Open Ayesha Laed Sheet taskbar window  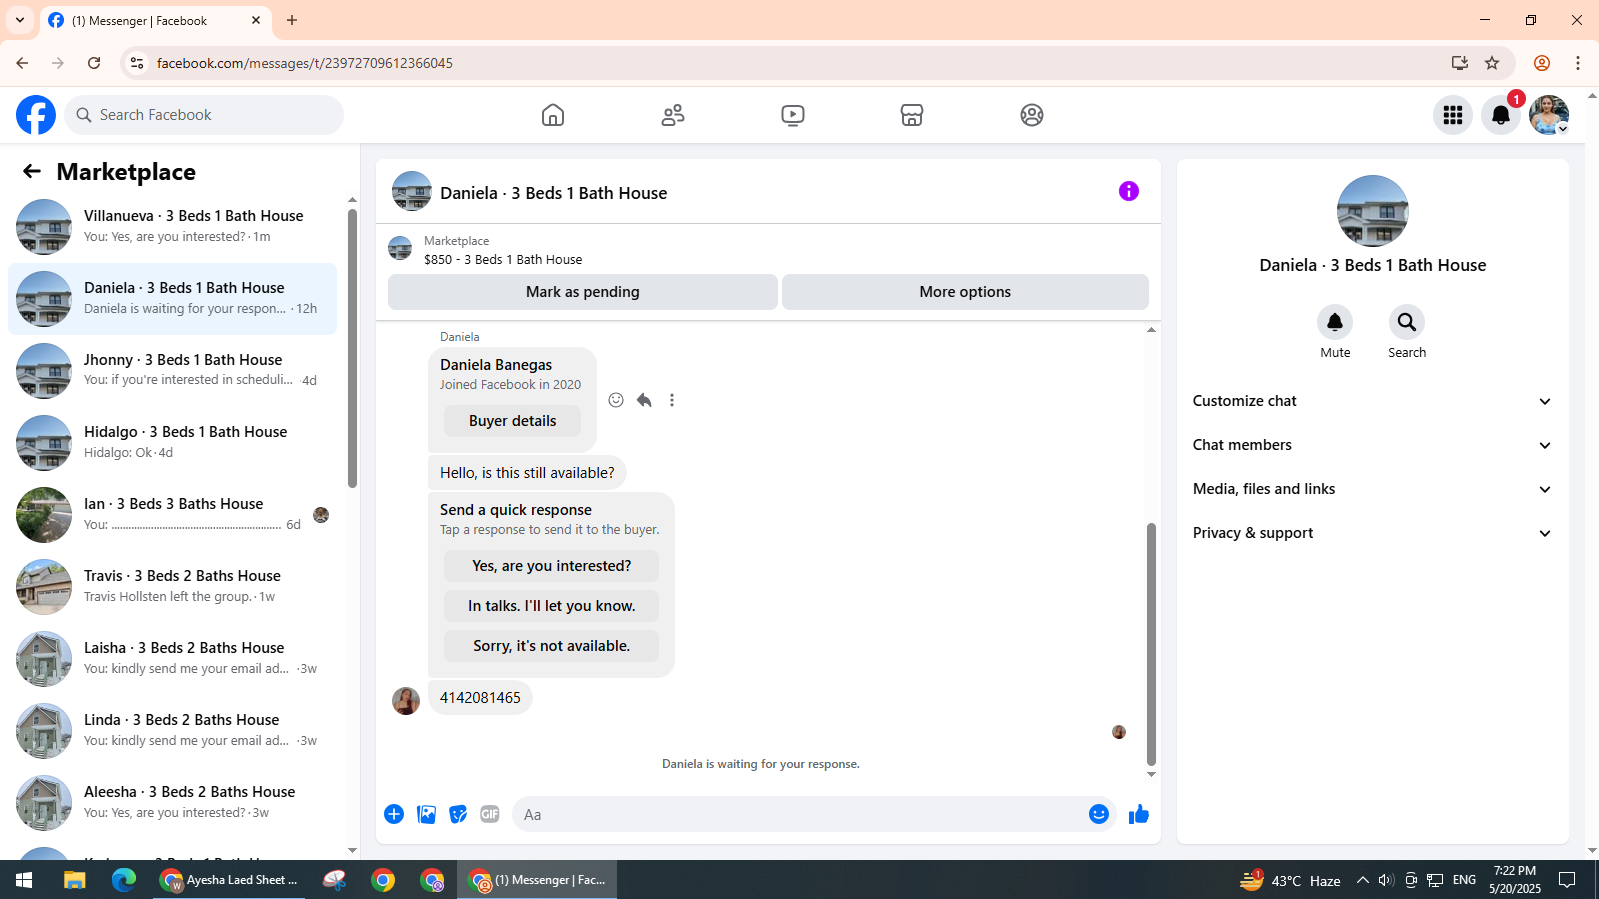229,880
